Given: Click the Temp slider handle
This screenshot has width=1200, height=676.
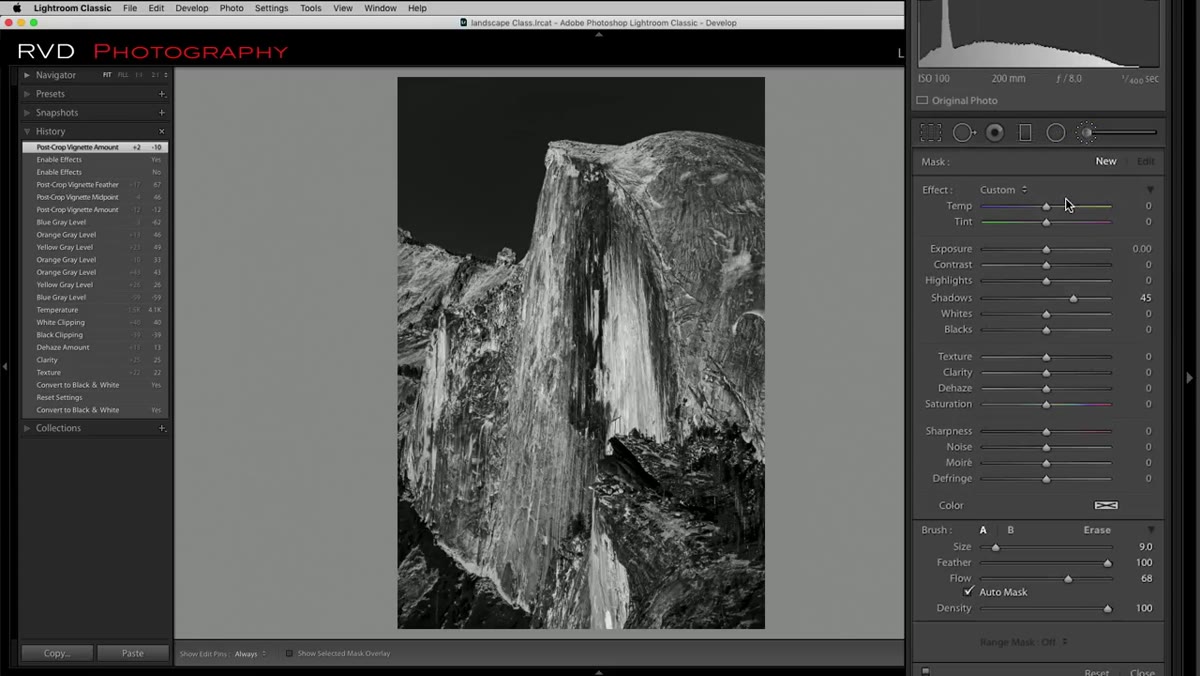Looking at the screenshot, I should pos(1046,206).
